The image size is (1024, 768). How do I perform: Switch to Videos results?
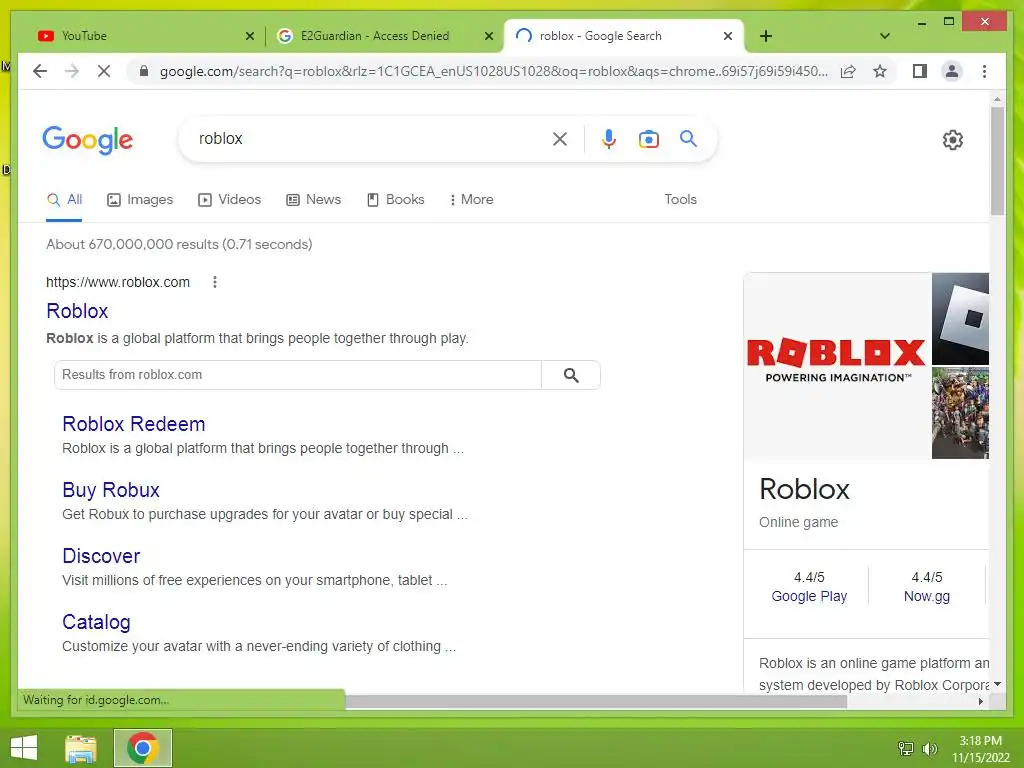click(x=229, y=199)
